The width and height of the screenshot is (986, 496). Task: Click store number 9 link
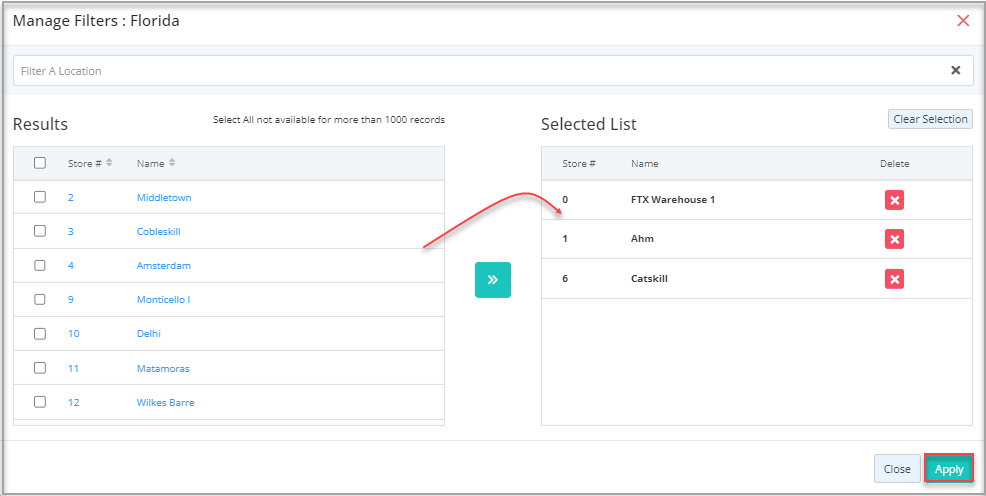pyautogui.click(x=71, y=300)
